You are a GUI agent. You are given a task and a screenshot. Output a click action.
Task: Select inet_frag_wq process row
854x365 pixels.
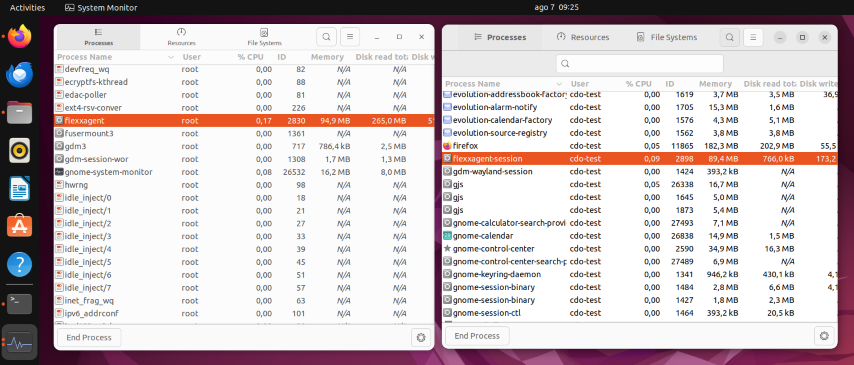[x=244, y=300]
